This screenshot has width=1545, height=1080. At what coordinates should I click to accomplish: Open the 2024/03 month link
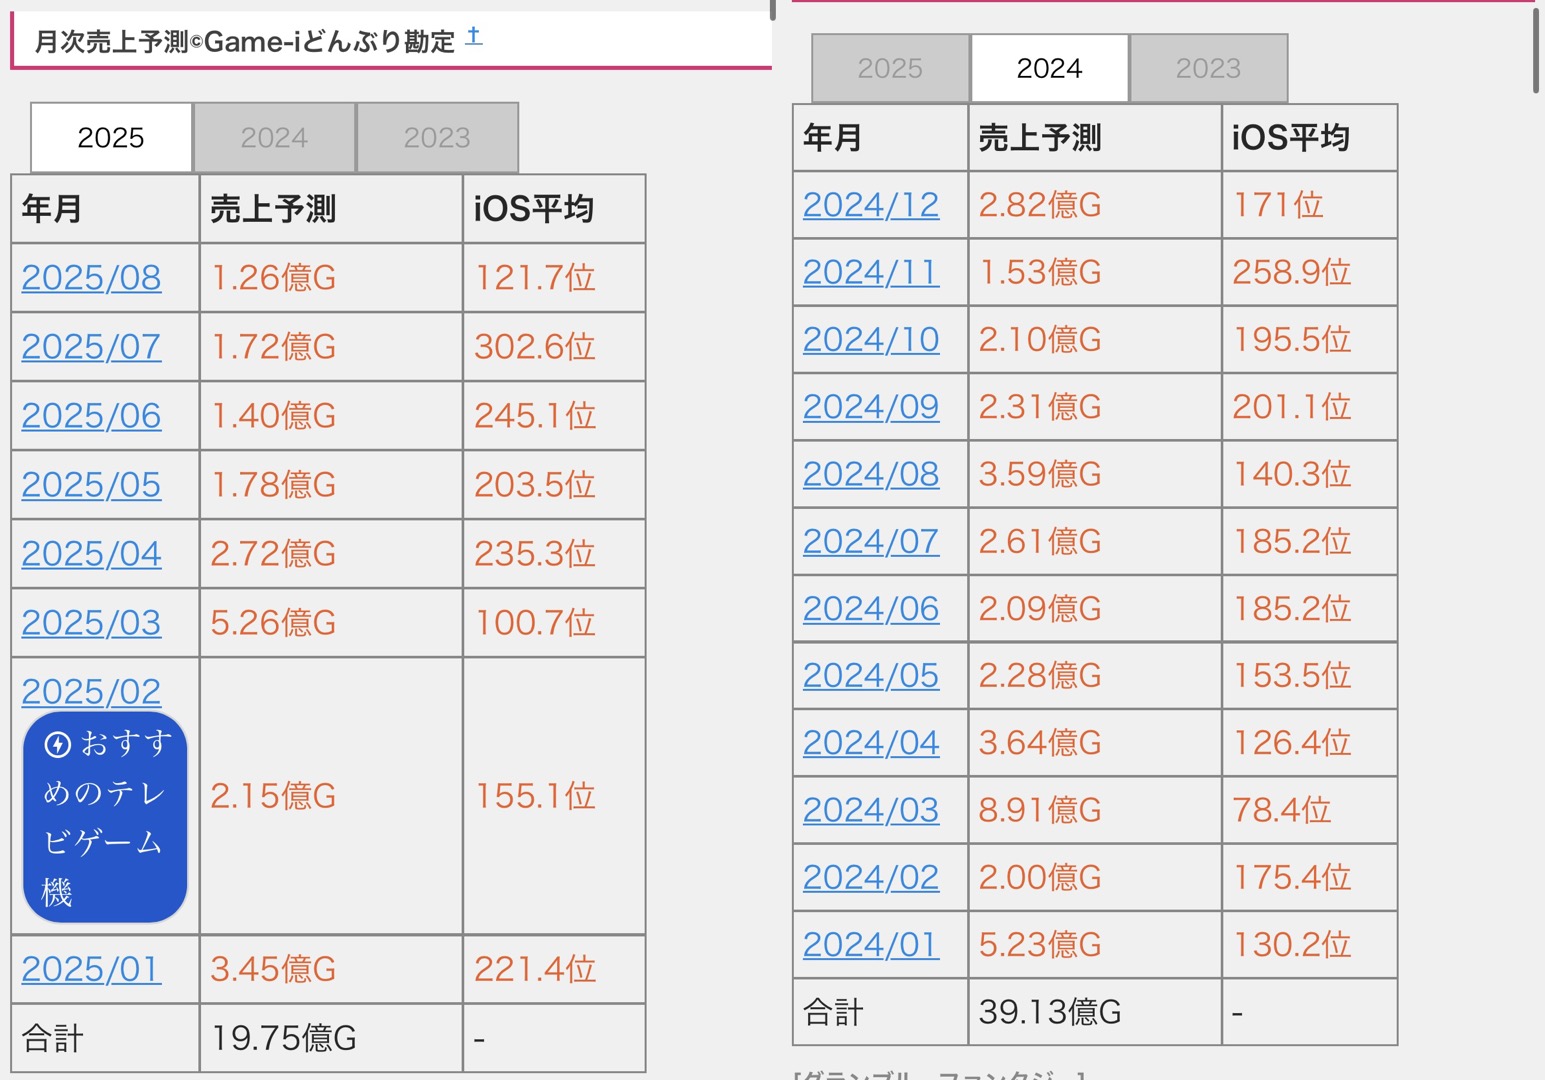[x=871, y=810]
